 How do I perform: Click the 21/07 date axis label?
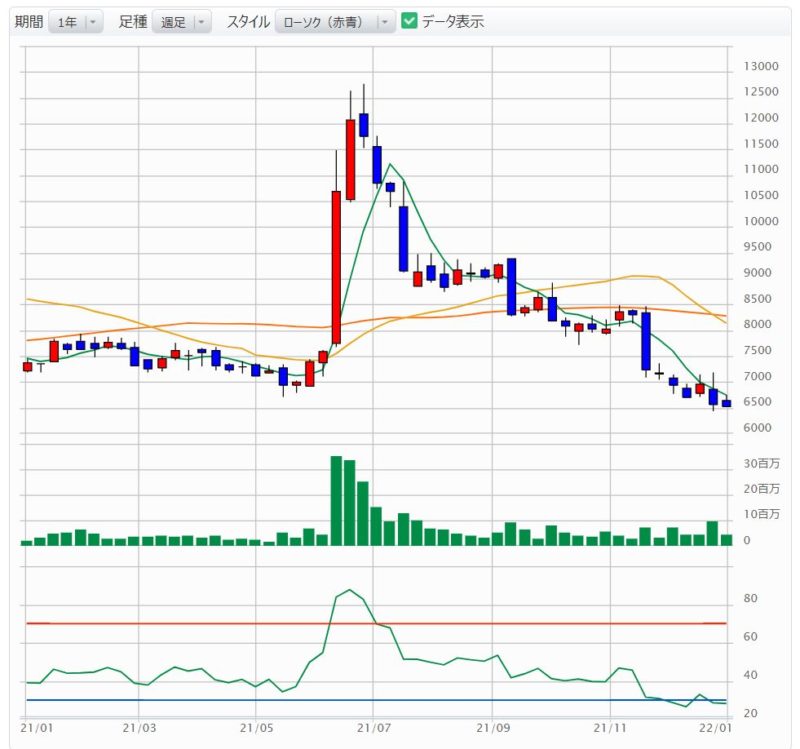(373, 728)
